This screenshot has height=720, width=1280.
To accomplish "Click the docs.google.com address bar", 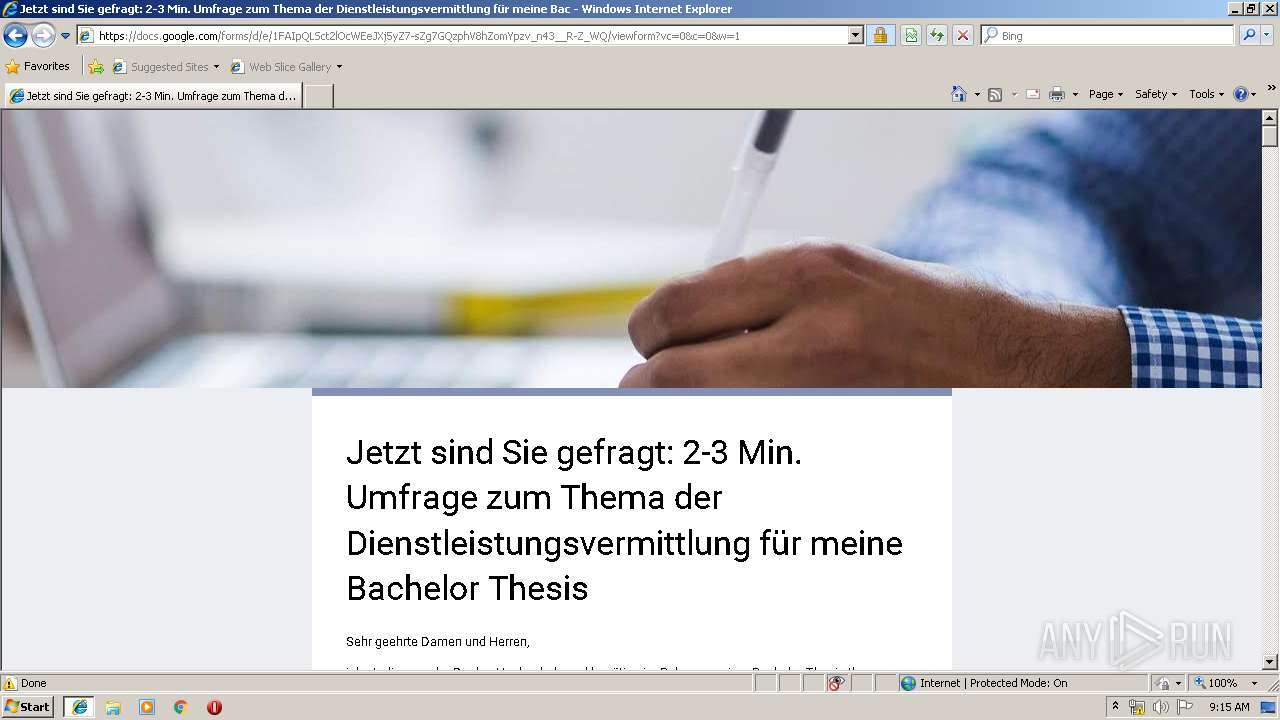I will point(463,35).
